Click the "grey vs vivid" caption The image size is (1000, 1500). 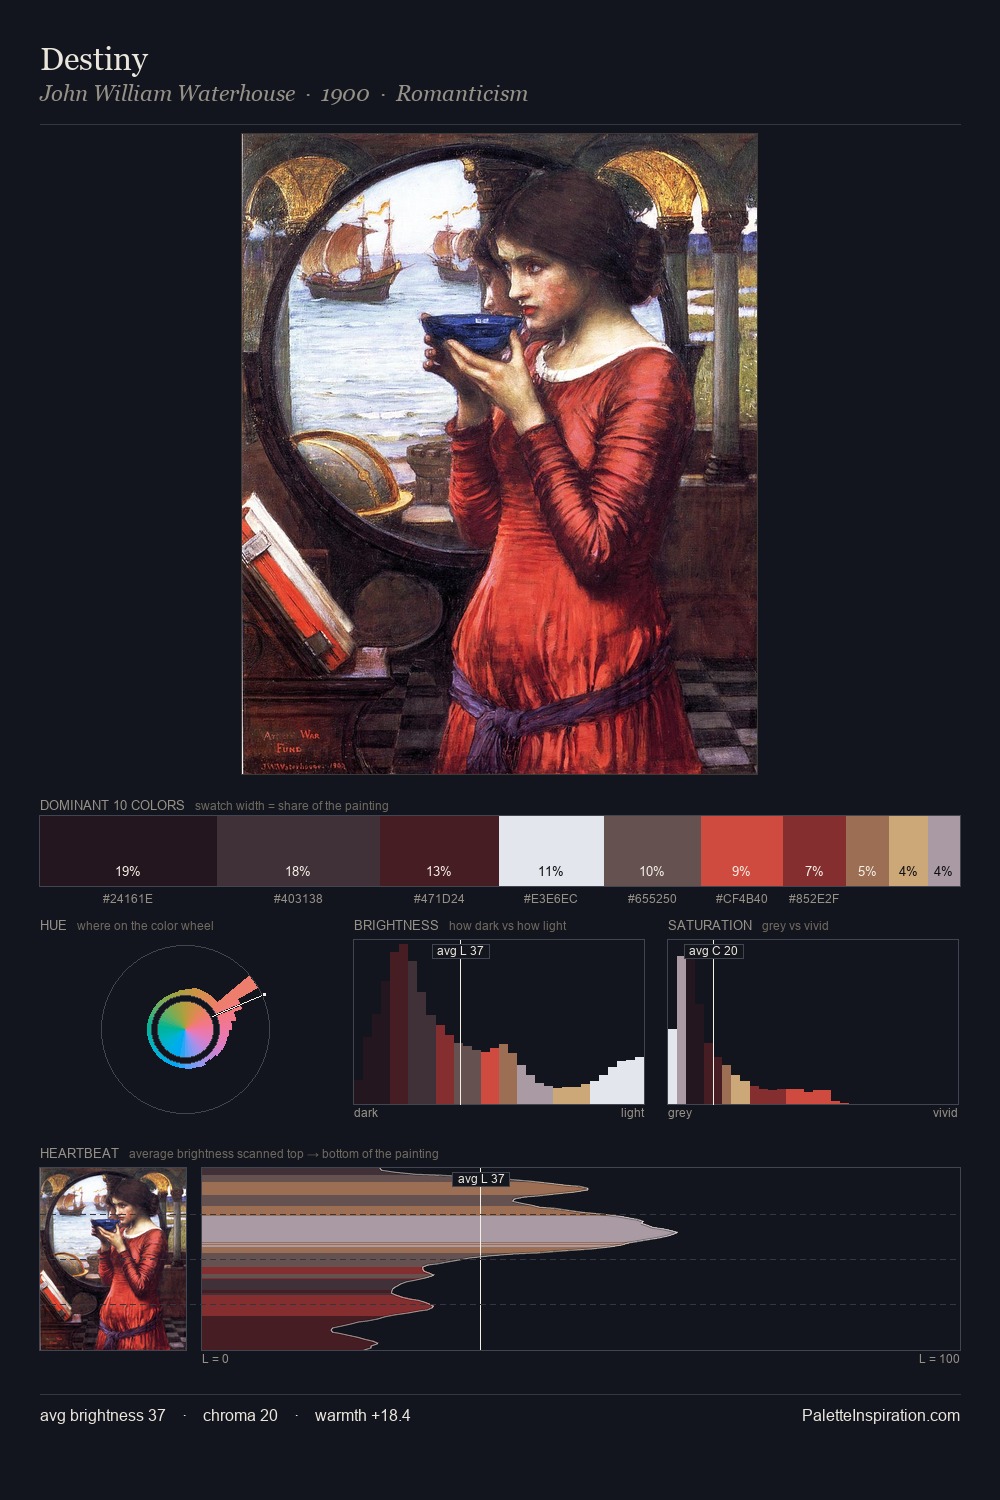pyautogui.click(x=795, y=926)
